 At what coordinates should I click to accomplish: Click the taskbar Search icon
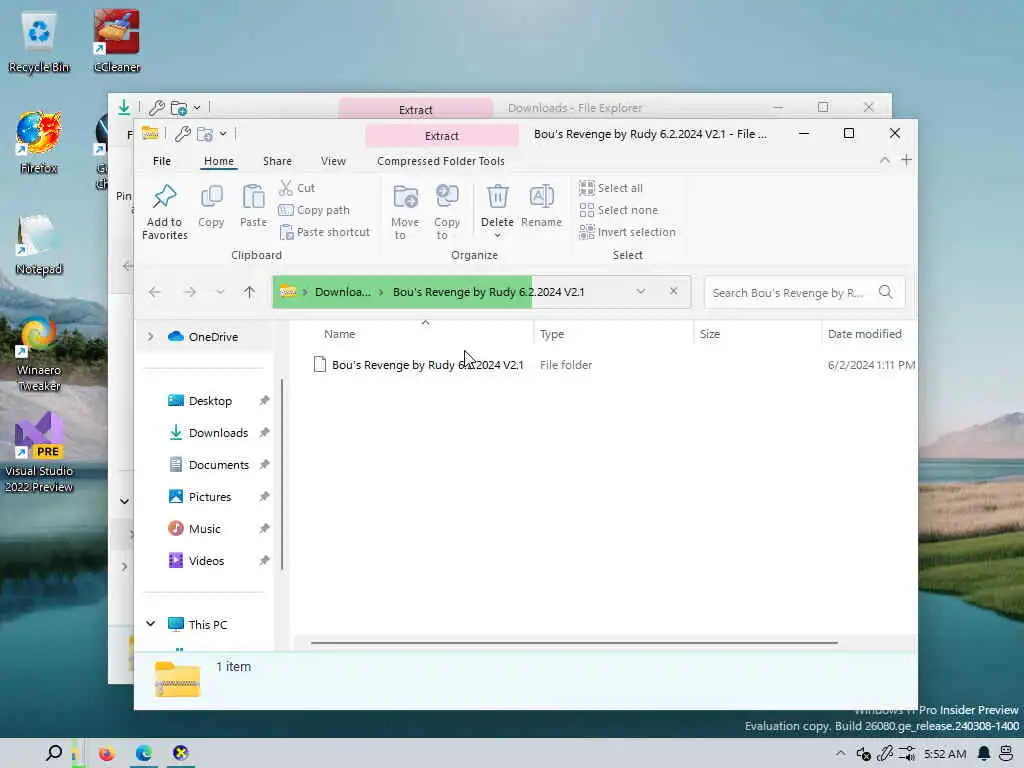(x=54, y=754)
